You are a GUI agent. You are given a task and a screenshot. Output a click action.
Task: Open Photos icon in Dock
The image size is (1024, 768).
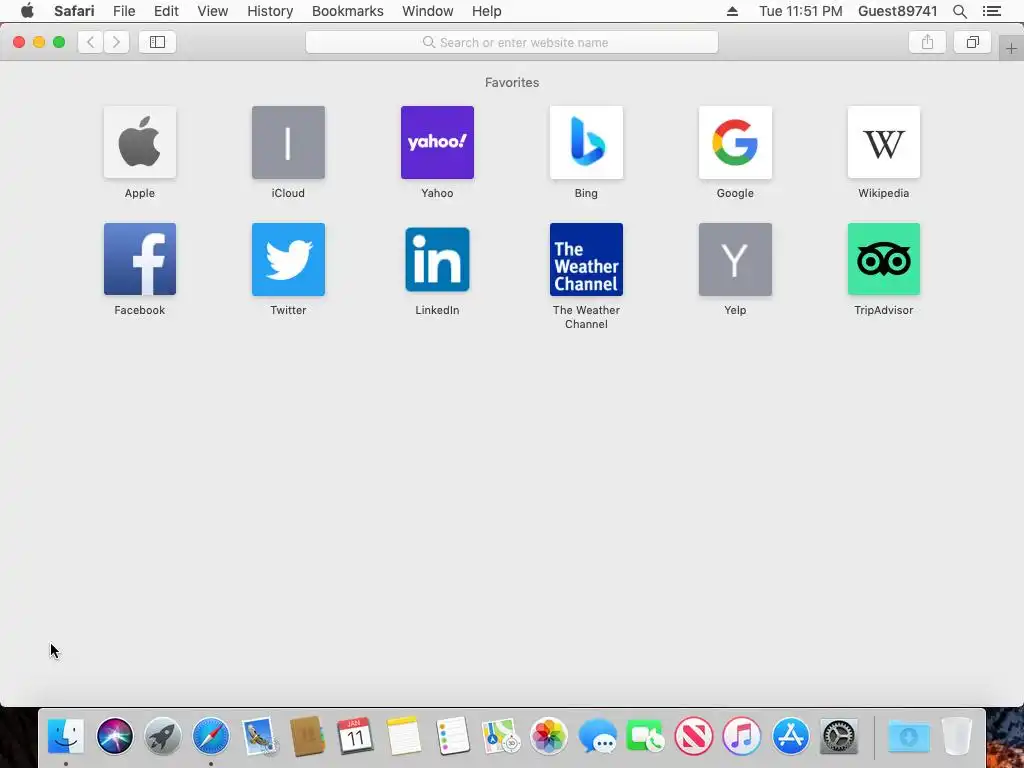(x=549, y=736)
